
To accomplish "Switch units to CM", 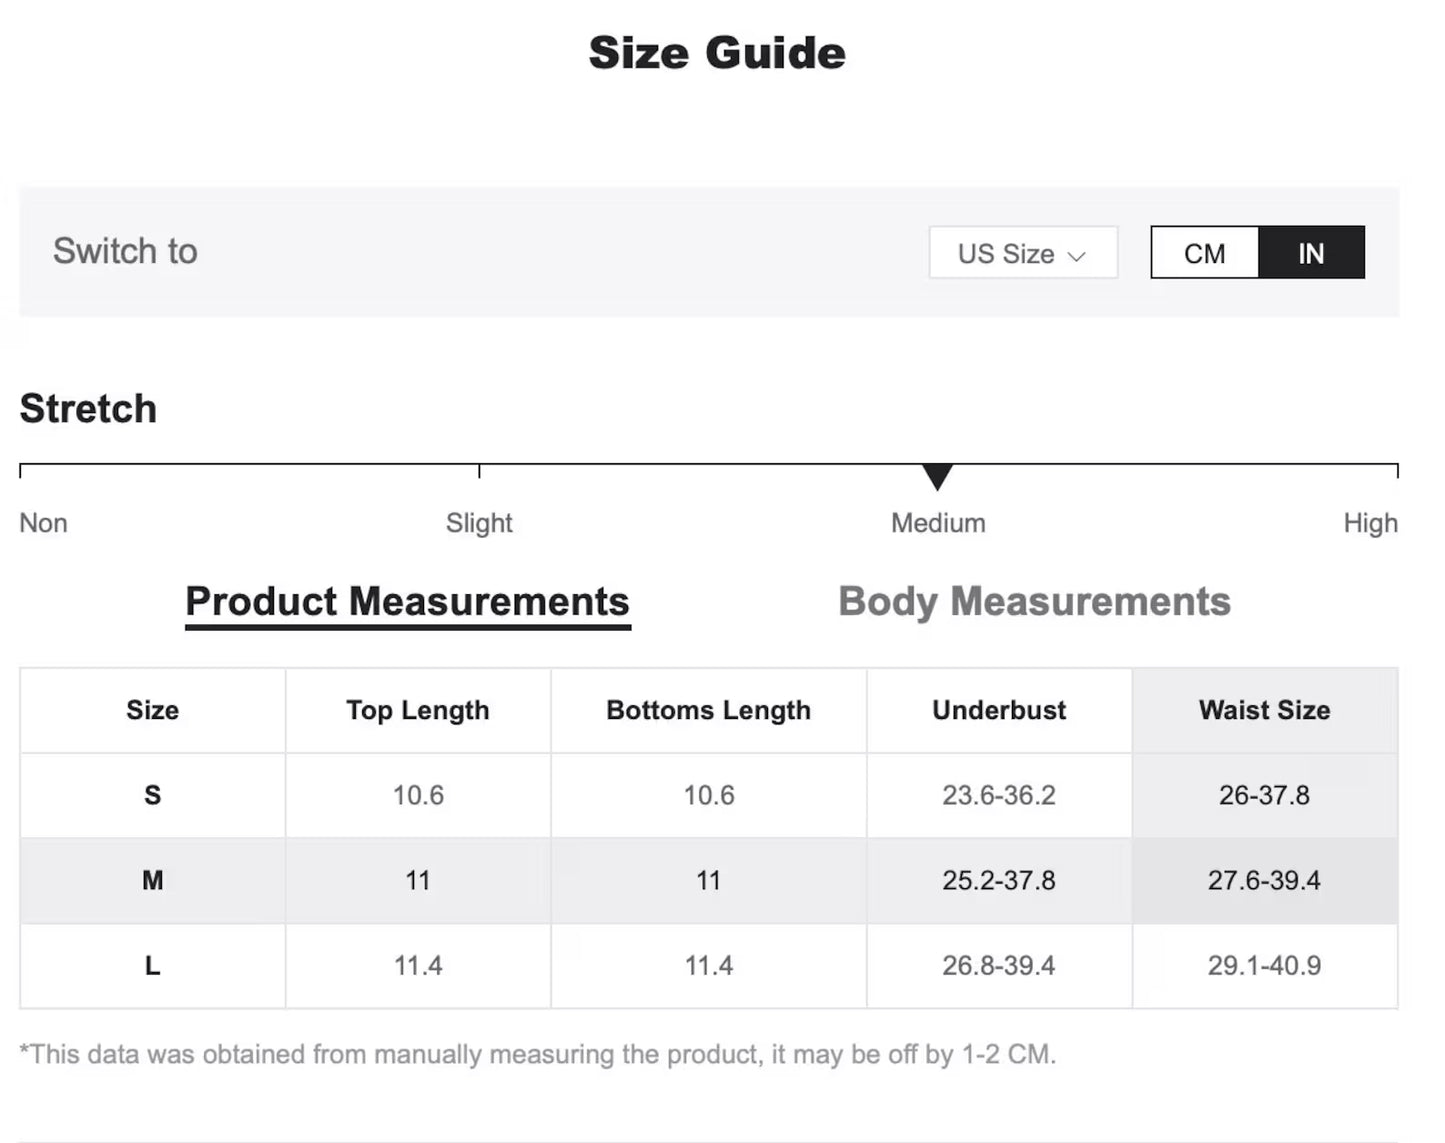I will point(1204,253).
